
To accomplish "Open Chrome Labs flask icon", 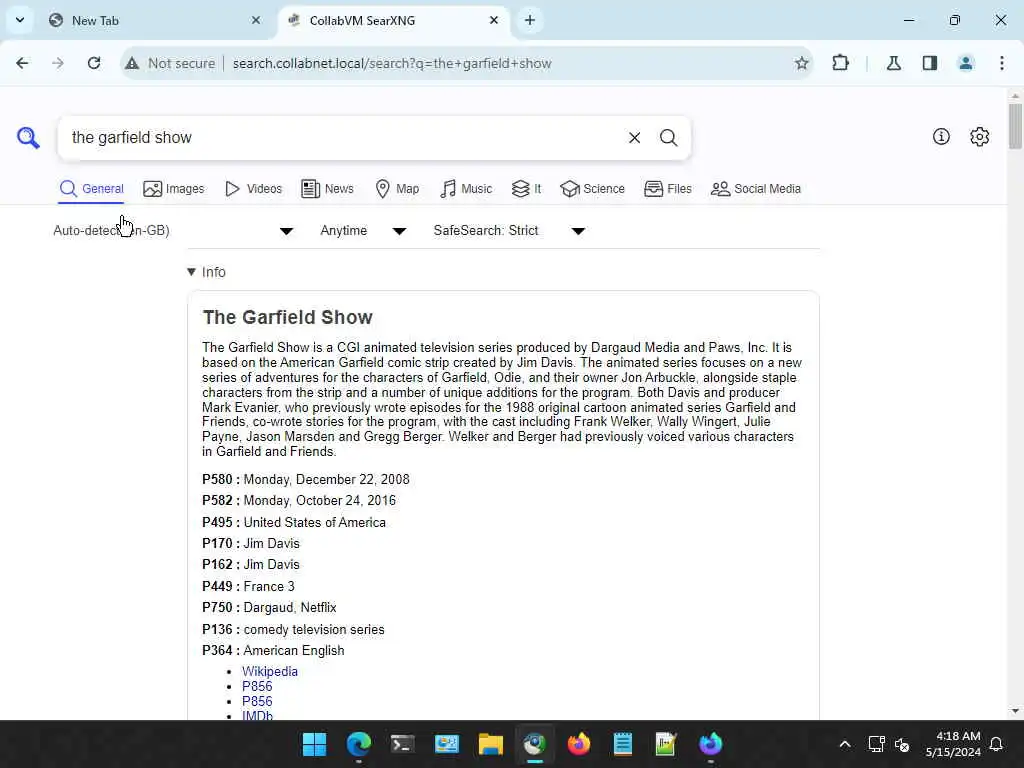I will point(893,63).
